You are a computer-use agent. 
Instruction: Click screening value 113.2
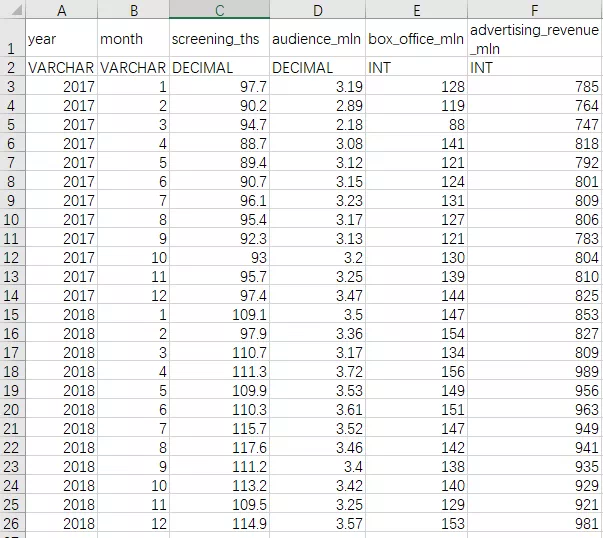coord(220,485)
